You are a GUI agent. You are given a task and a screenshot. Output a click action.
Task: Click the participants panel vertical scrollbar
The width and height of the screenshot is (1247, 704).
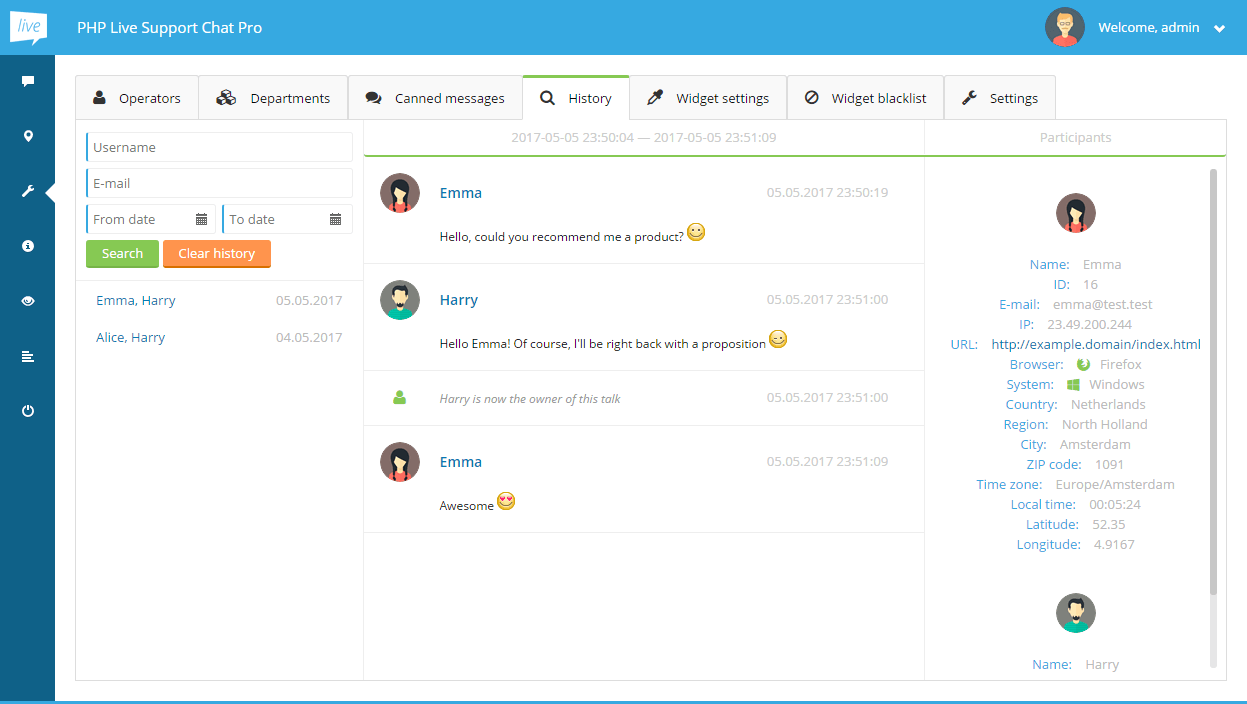1213,380
